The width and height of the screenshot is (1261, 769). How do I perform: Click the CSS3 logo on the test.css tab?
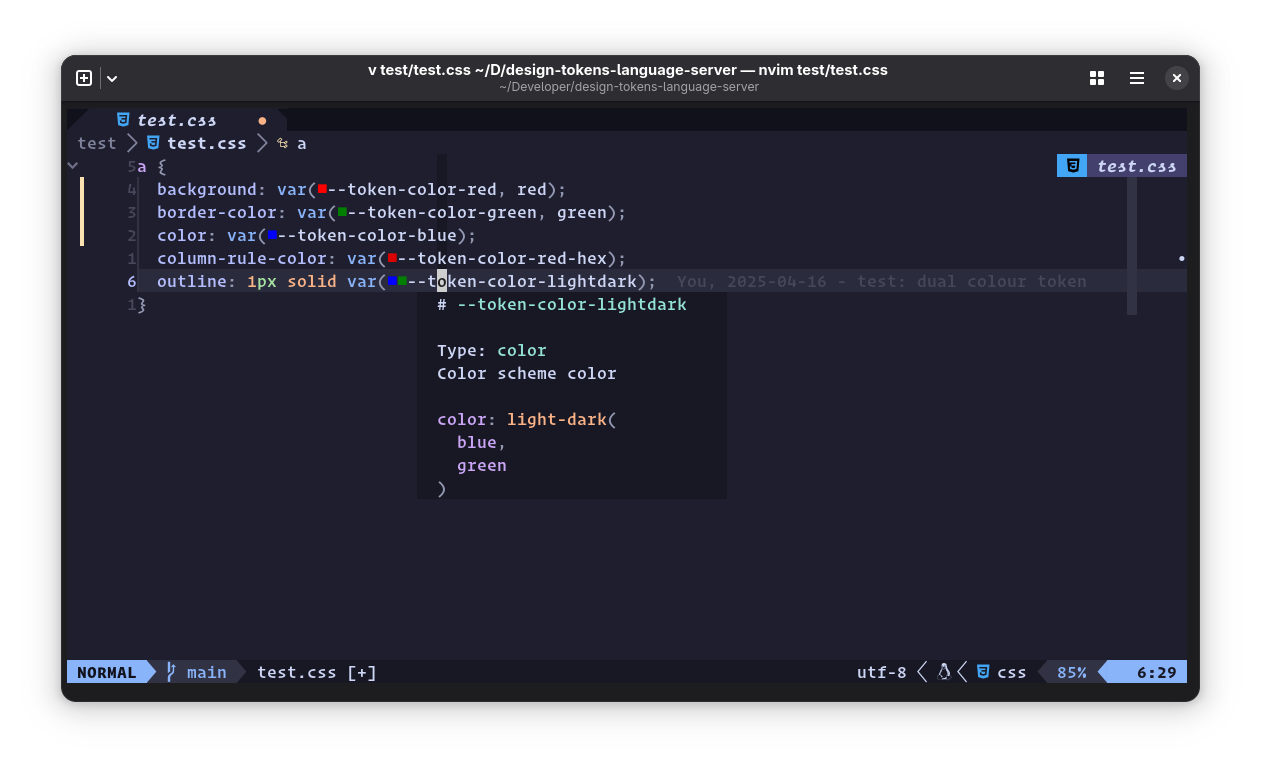click(x=123, y=120)
